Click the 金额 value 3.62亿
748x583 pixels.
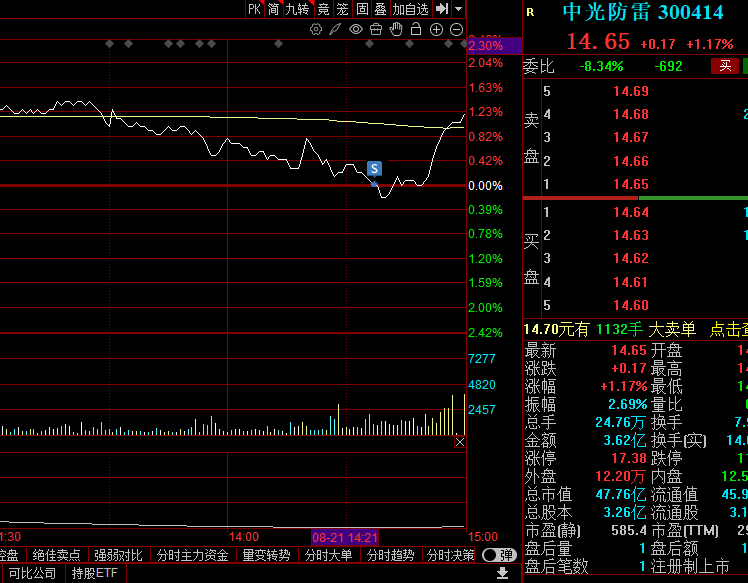(625, 440)
